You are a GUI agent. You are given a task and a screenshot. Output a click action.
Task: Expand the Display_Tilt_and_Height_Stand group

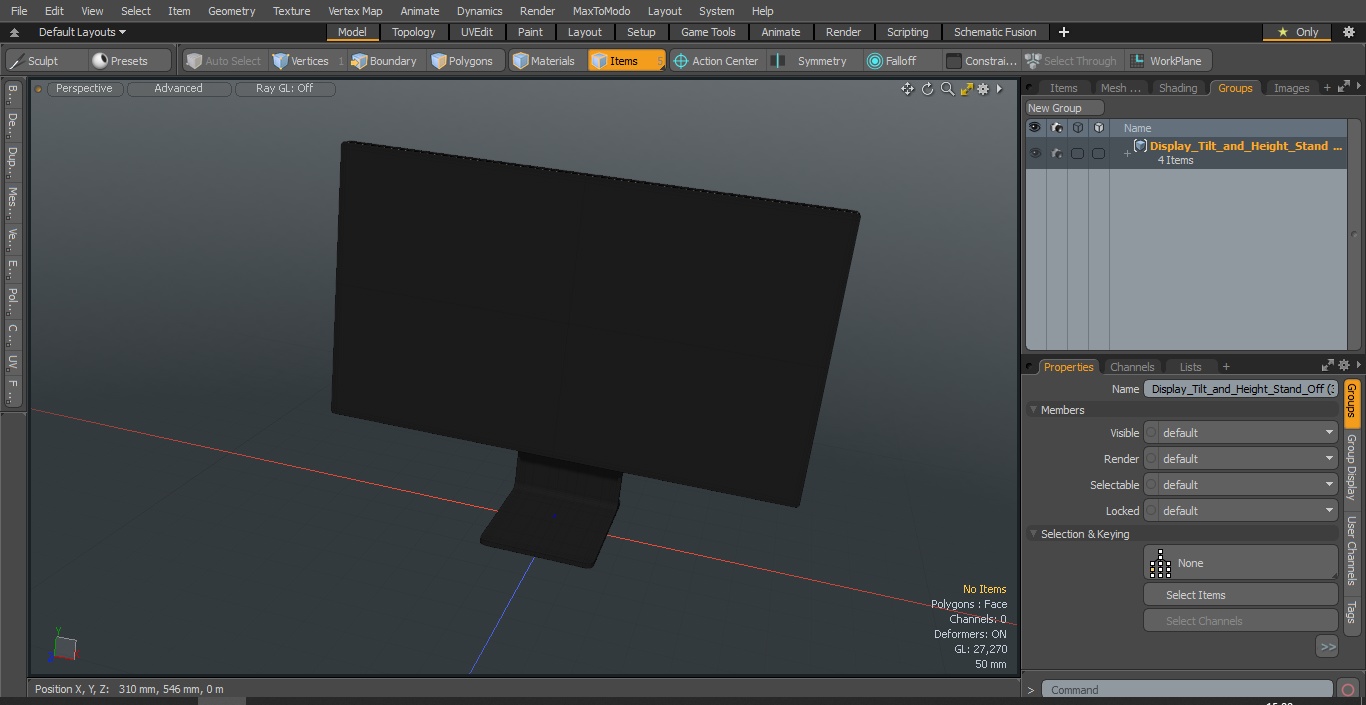(x=1127, y=153)
